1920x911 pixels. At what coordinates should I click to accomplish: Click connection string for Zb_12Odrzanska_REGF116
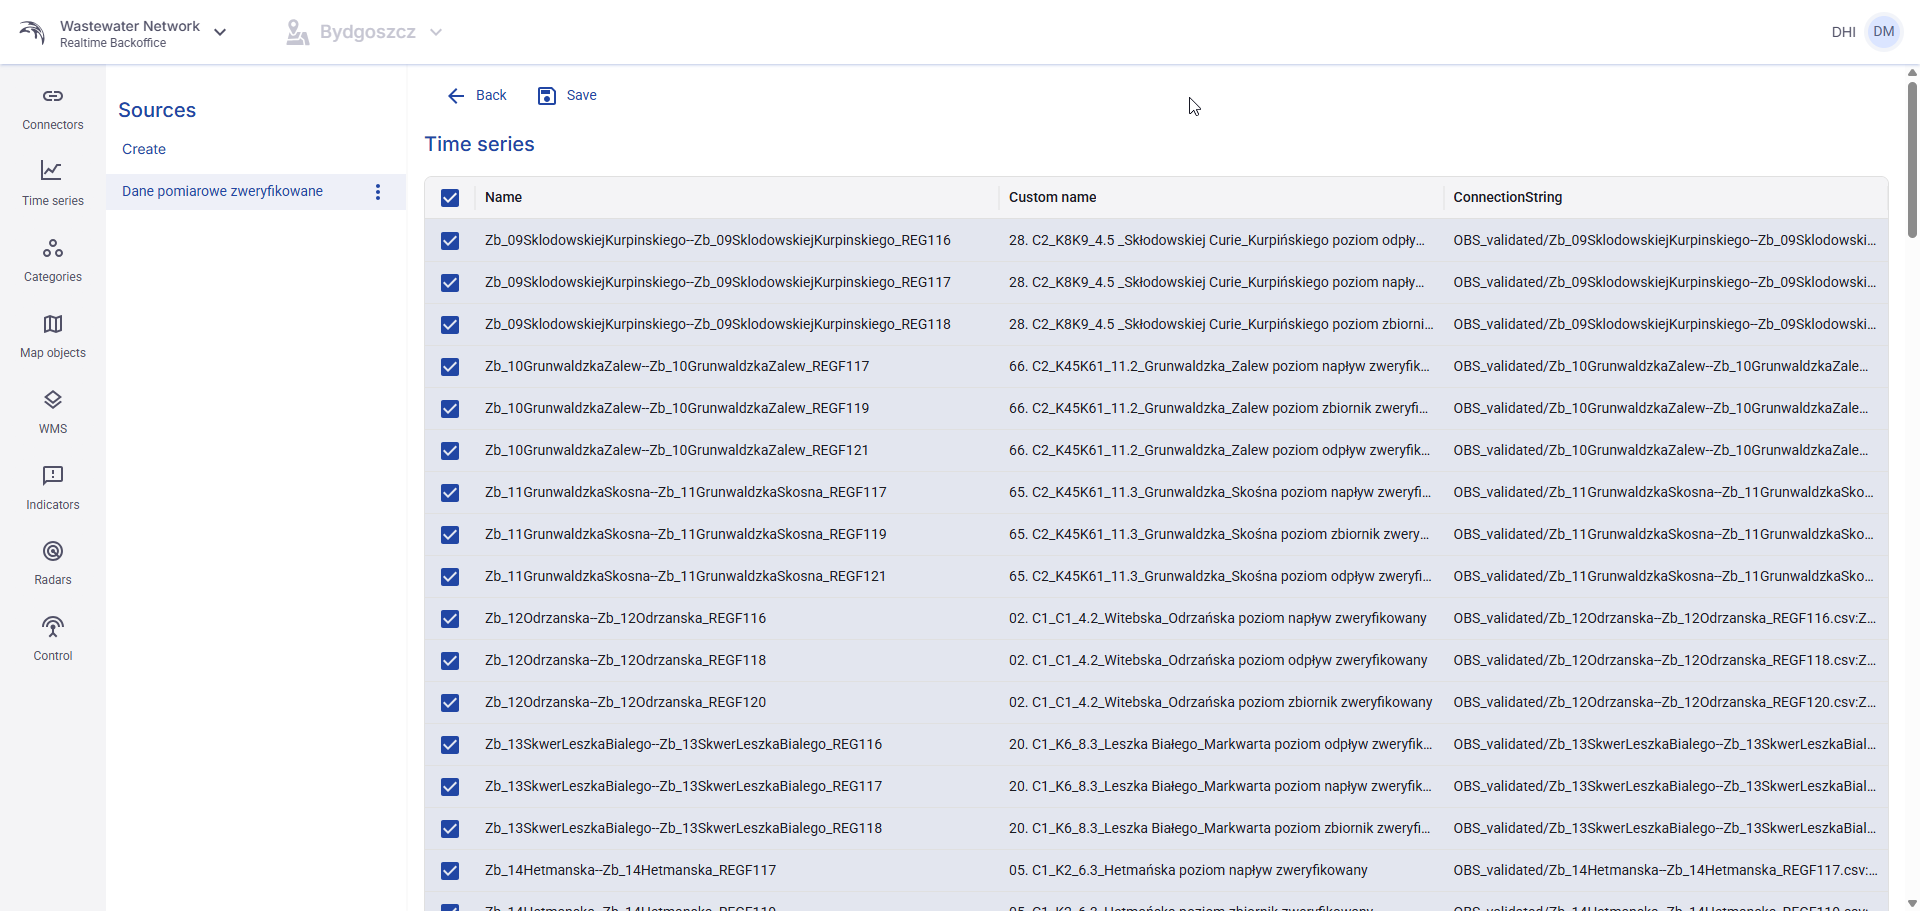click(x=1664, y=618)
